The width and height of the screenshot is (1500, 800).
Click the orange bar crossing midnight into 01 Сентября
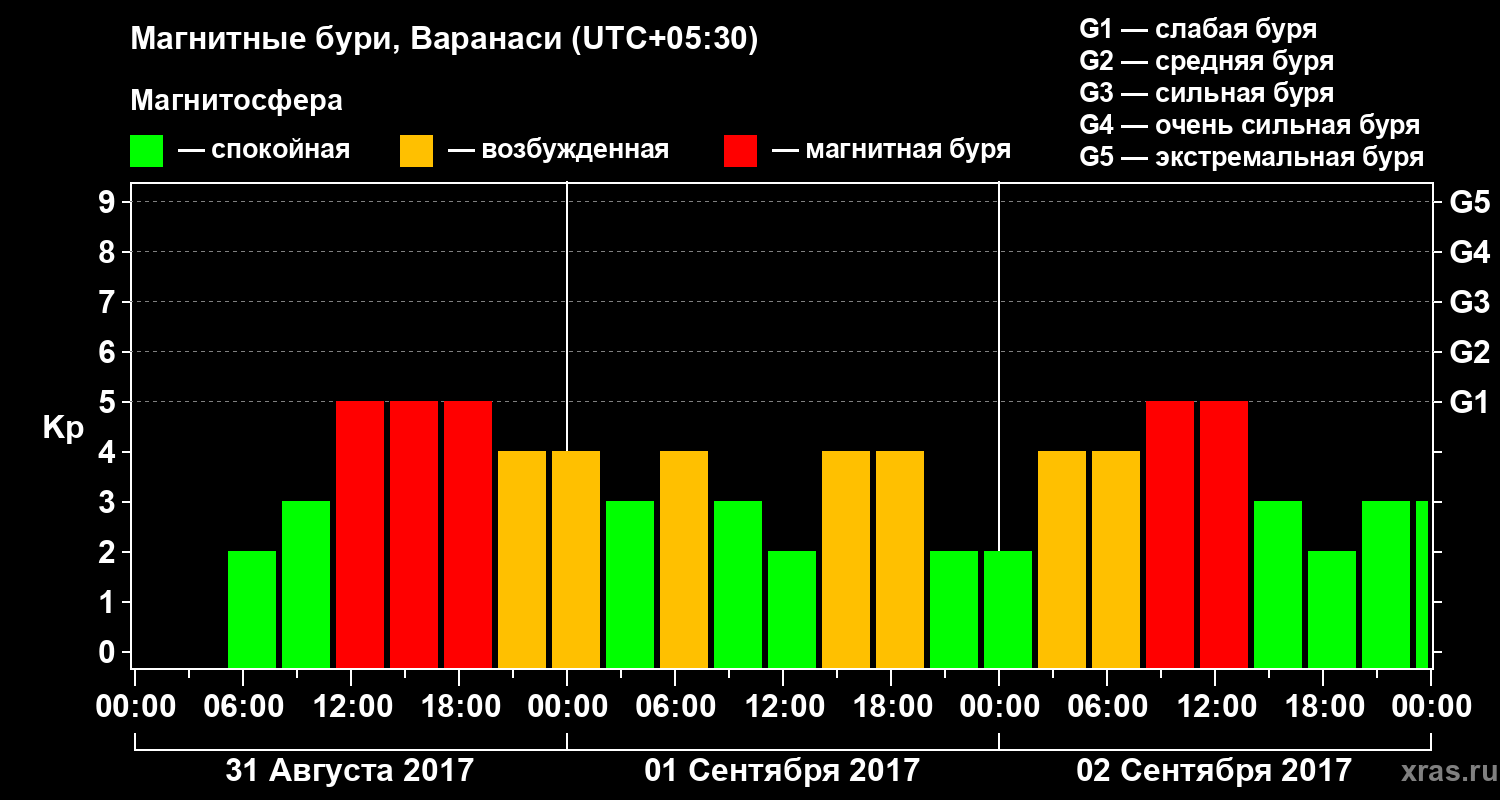coord(576,559)
